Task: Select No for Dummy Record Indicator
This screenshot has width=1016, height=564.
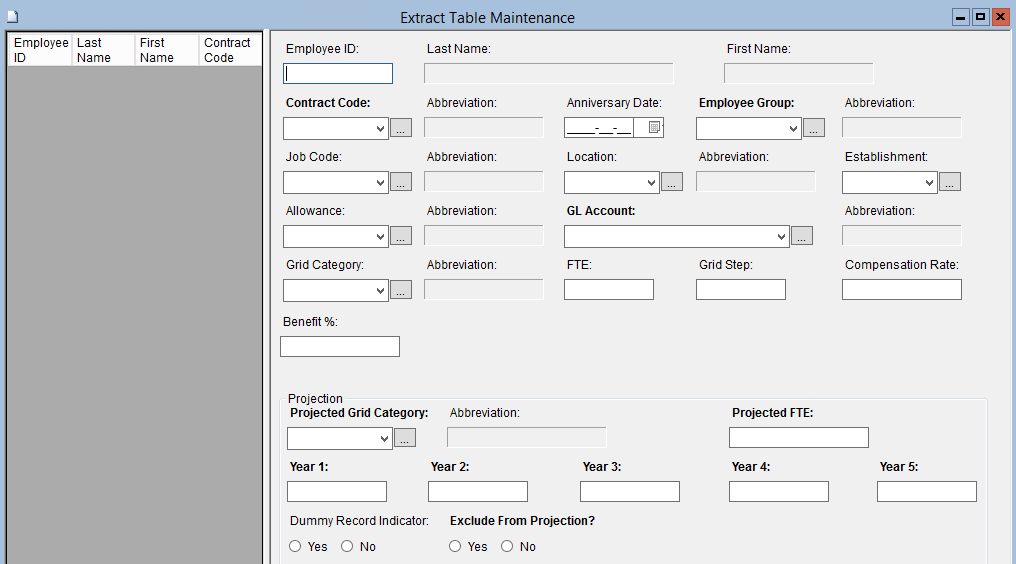Action: point(347,546)
